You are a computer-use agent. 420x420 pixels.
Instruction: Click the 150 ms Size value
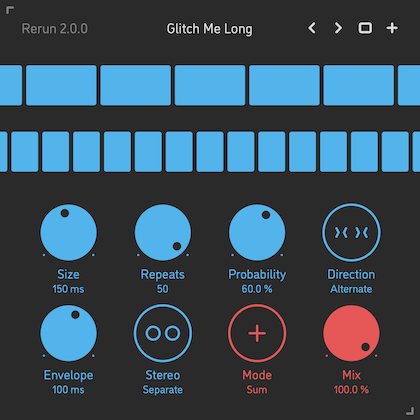click(x=68, y=289)
